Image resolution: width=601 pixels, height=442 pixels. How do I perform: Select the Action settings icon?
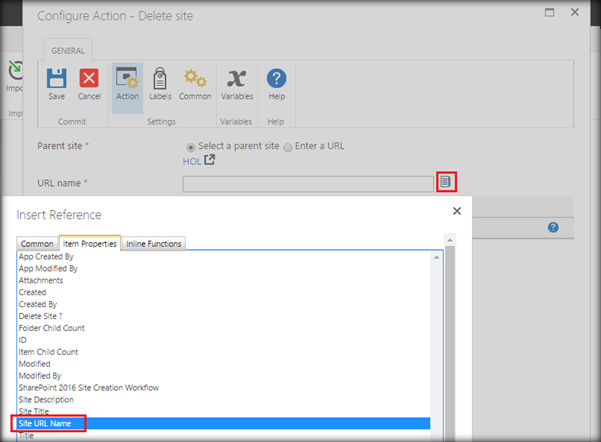[127, 78]
